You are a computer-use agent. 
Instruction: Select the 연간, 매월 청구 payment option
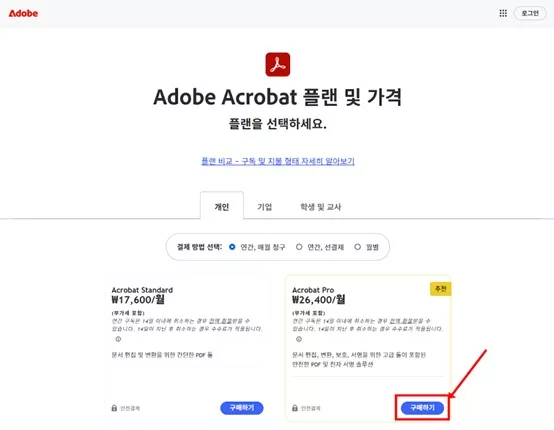(x=257, y=247)
